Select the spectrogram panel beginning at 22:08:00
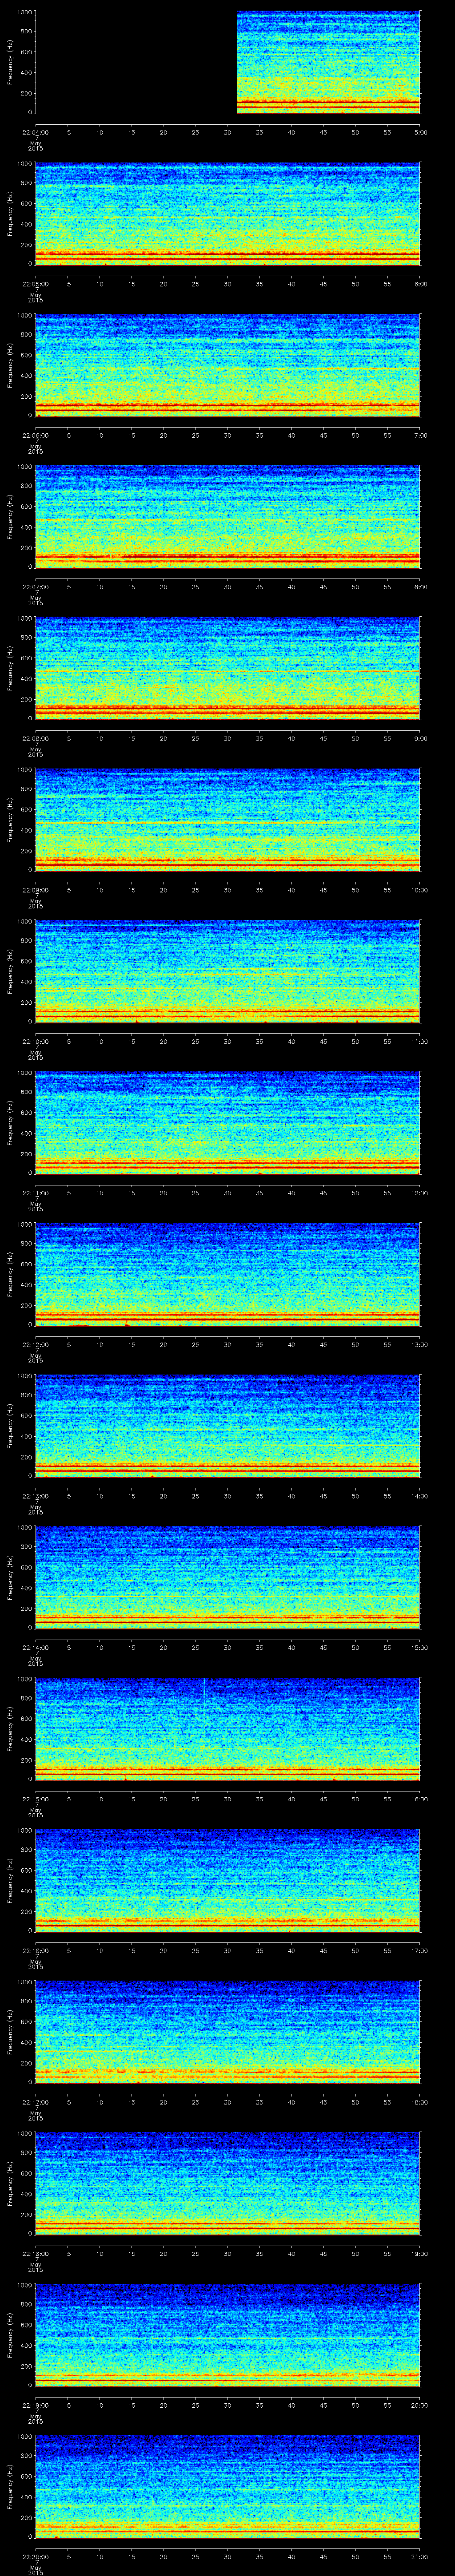 (x=228, y=668)
